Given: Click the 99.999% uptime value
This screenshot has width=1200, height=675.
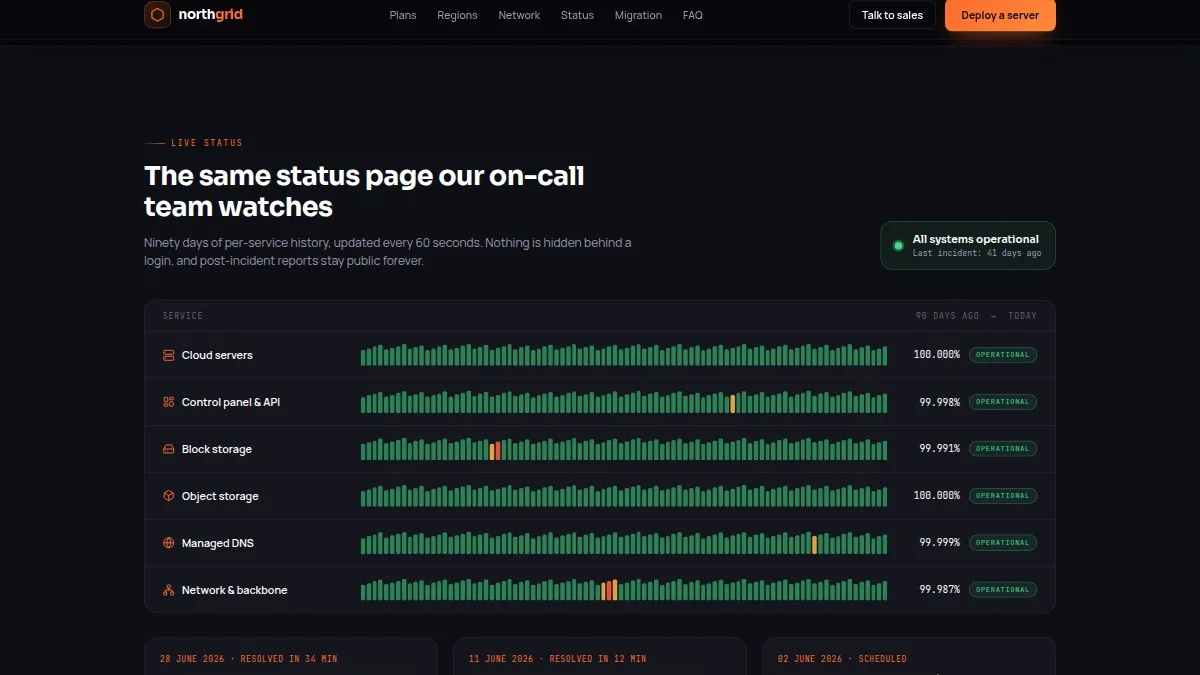Looking at the screenshot, I should point(940,543).
